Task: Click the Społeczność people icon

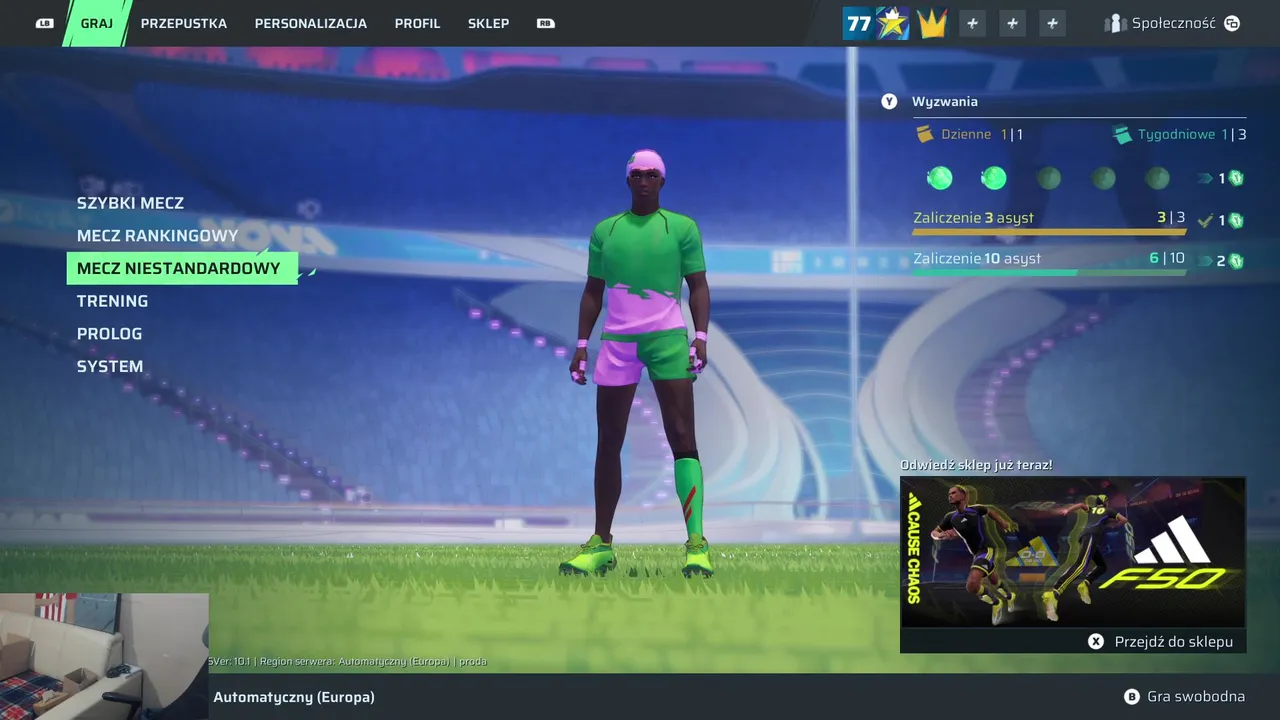Action: pyautogui.click(x=1115, y=23)
